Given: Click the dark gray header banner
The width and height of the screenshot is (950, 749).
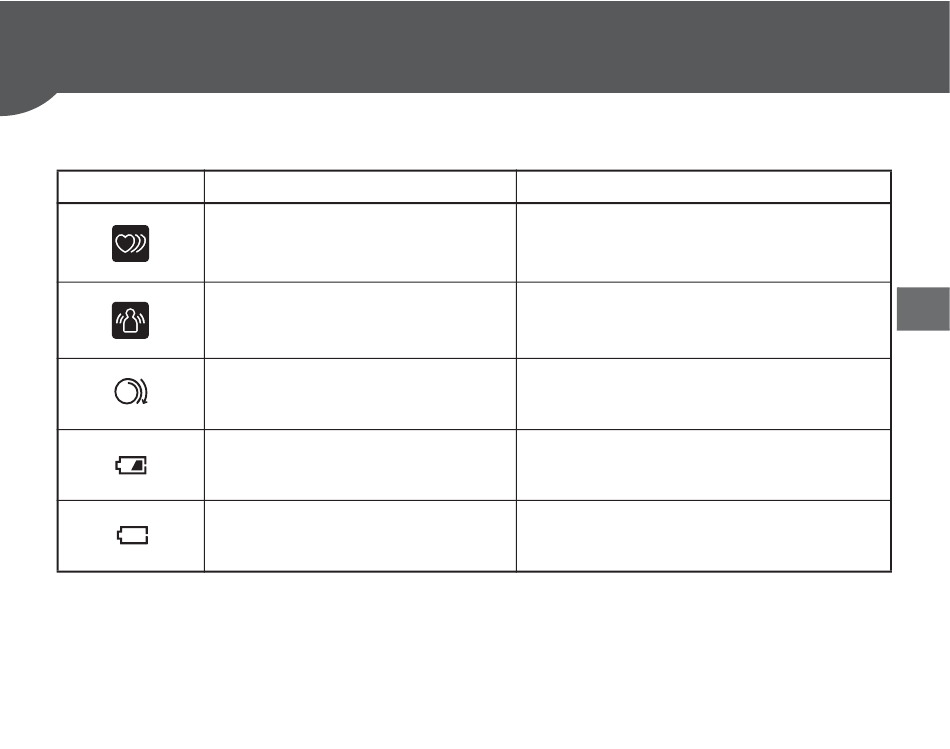Looking at the screenshot, I should pyautogui.click(x=475, y=47).
